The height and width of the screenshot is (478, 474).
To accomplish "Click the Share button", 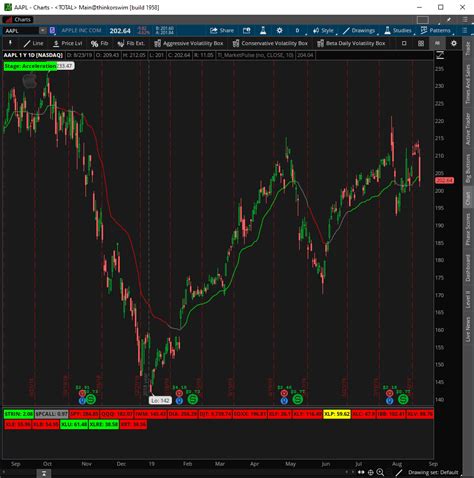I will coord(222,31).
